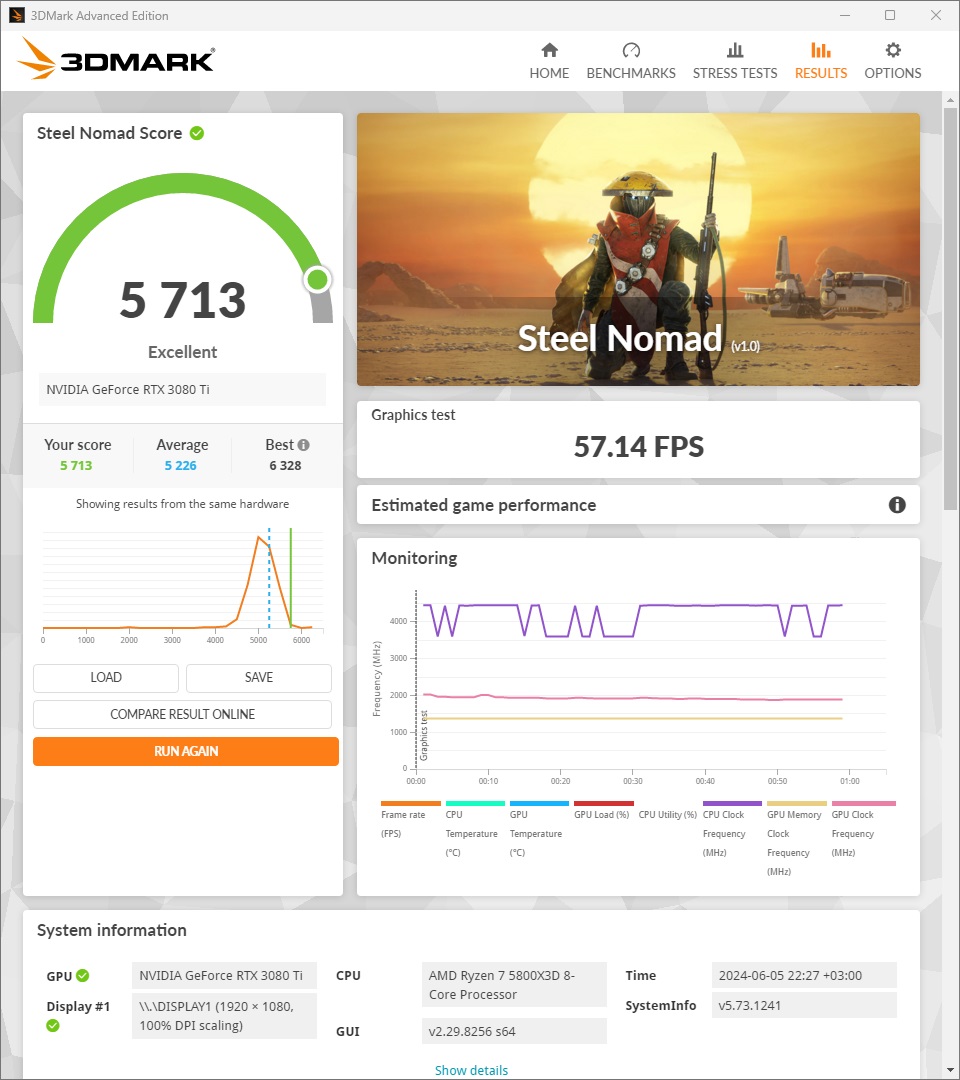The image size is (960, 1080).
Task: Click the vertical scrollbar thumb
Action: point(950,310)
